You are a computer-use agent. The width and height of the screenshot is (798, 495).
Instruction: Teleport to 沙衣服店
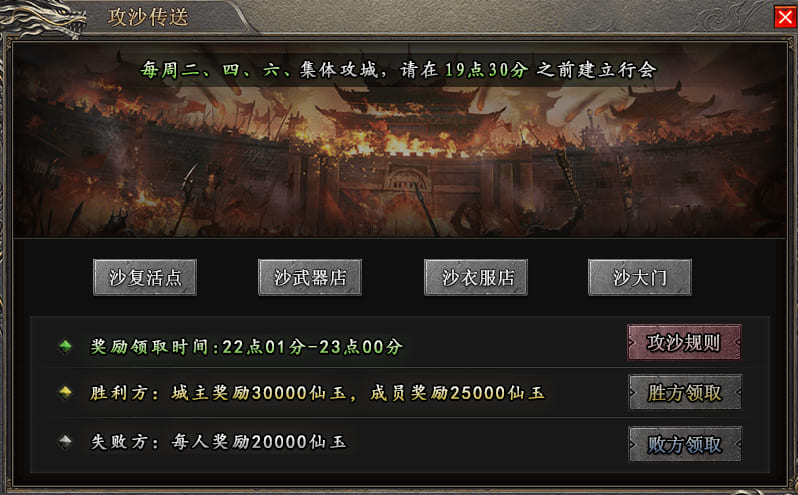point(476,277)
